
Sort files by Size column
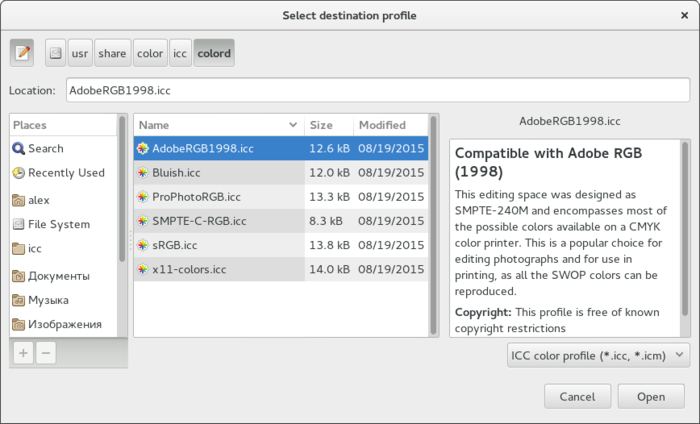(329, 125)
